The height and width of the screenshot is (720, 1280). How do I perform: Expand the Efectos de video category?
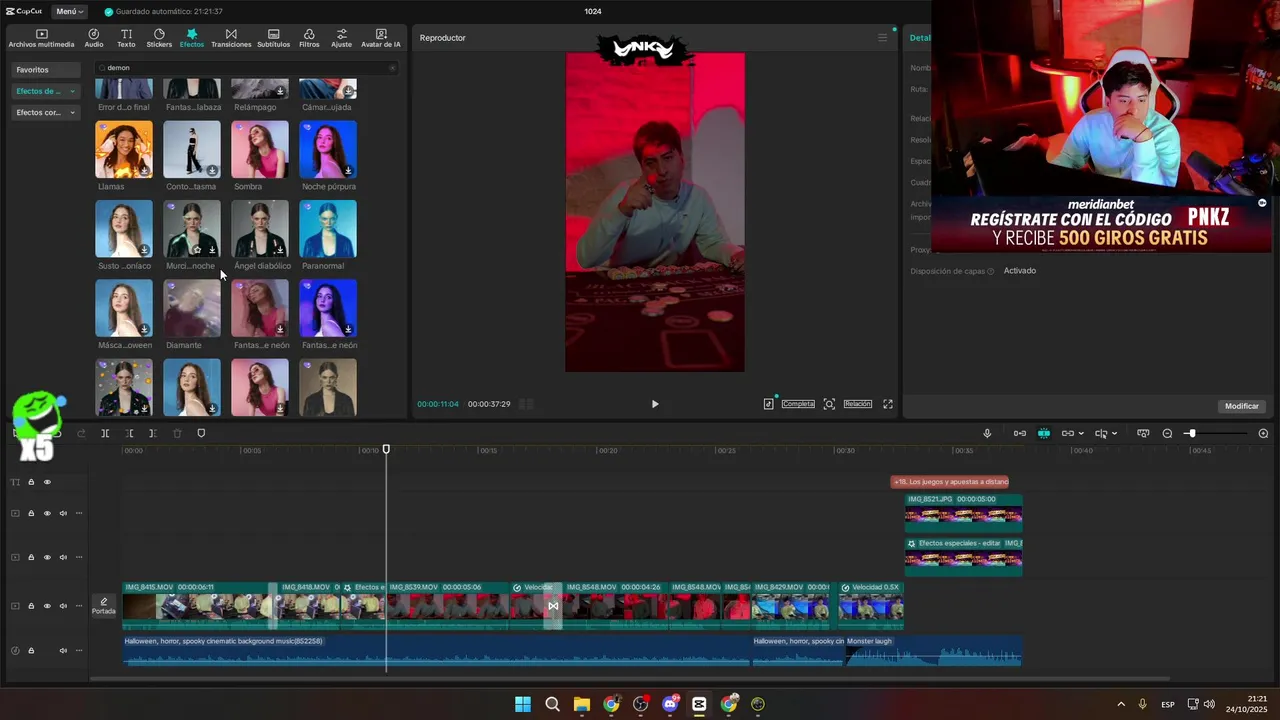pyautogui.click(x=45, y=91)
